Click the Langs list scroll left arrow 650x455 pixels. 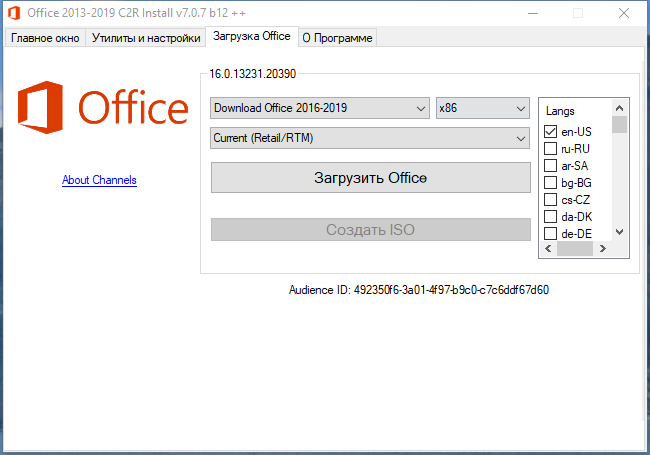click(x=548, y=249)
